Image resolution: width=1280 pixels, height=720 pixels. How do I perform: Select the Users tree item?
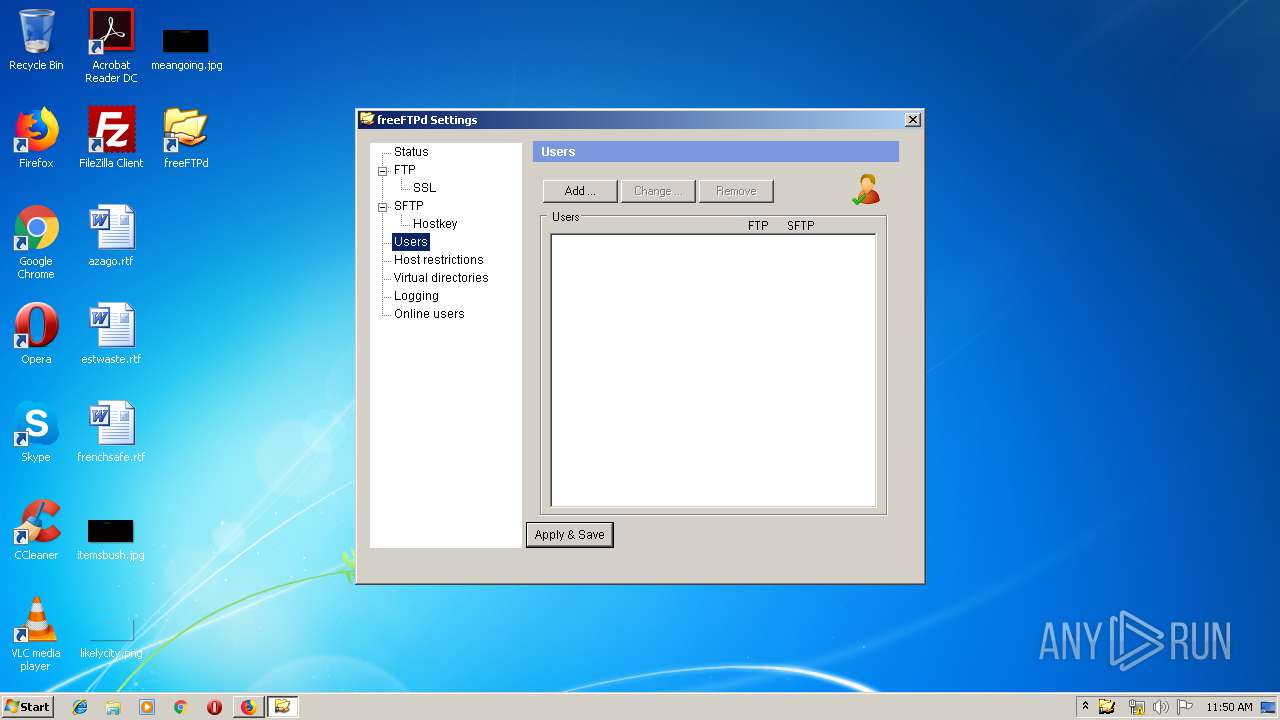[411, 242]
